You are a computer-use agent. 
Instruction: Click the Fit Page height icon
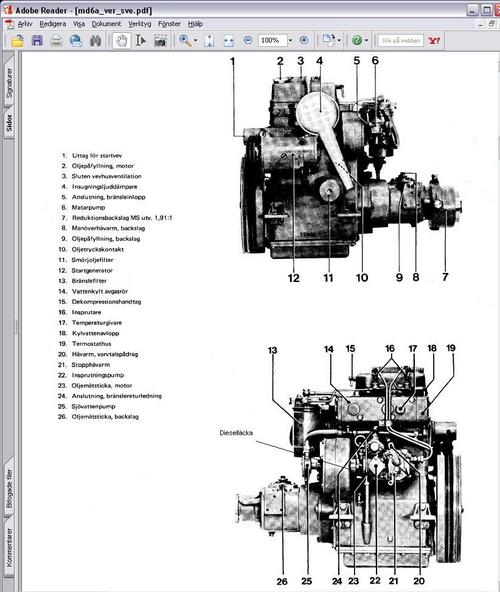coord(209,40)
